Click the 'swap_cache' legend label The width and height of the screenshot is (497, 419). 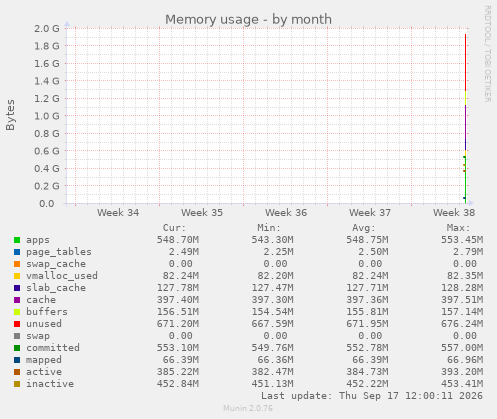(x=56, y=264)
